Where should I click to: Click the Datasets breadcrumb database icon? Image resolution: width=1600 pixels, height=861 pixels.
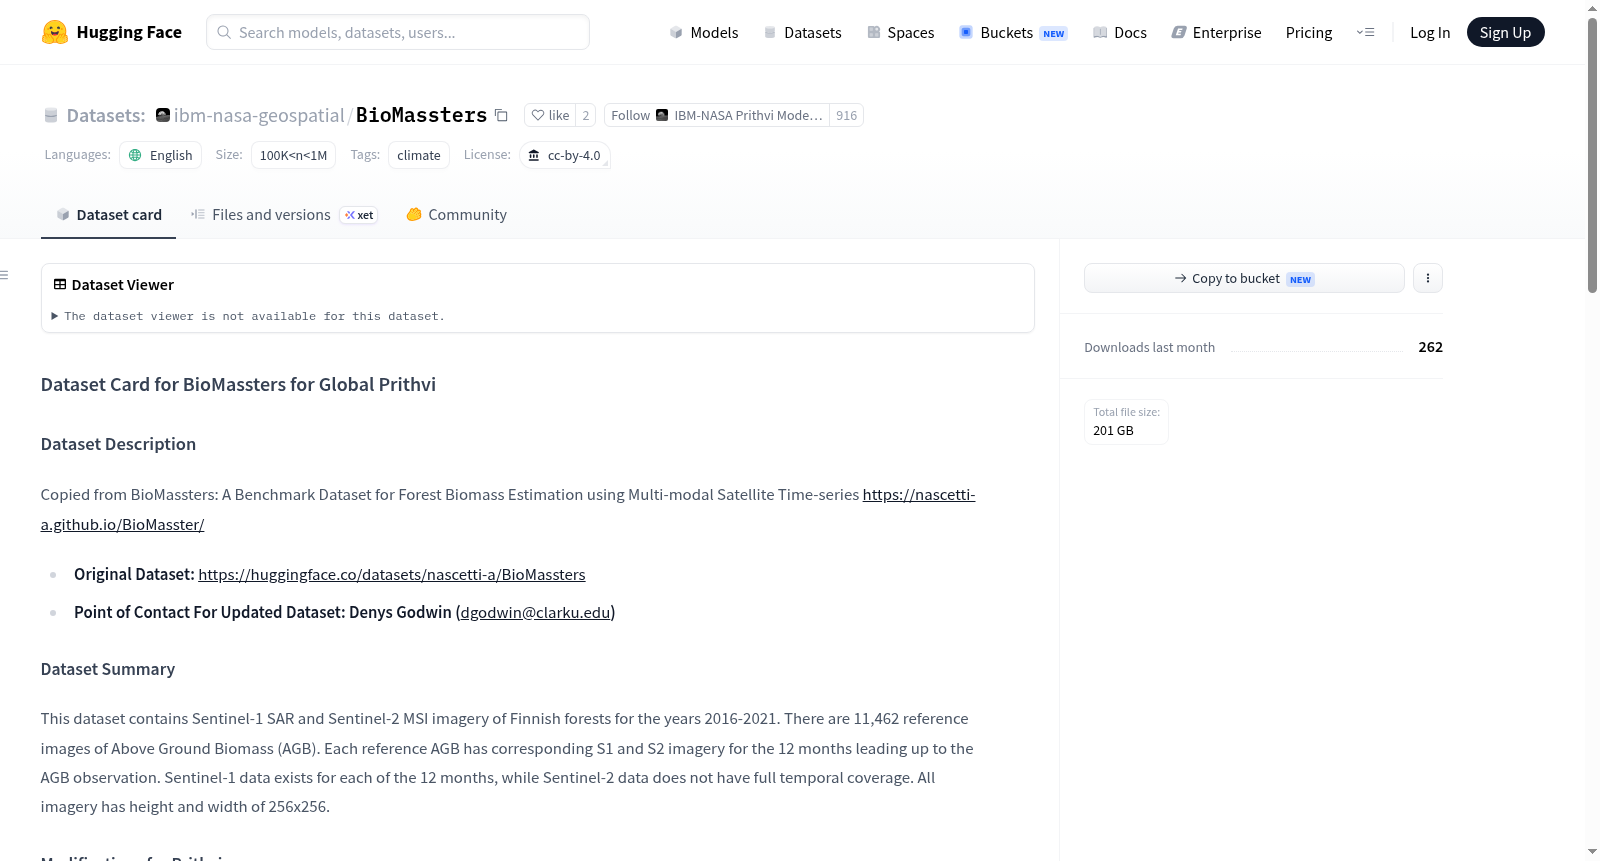point(51,115)
